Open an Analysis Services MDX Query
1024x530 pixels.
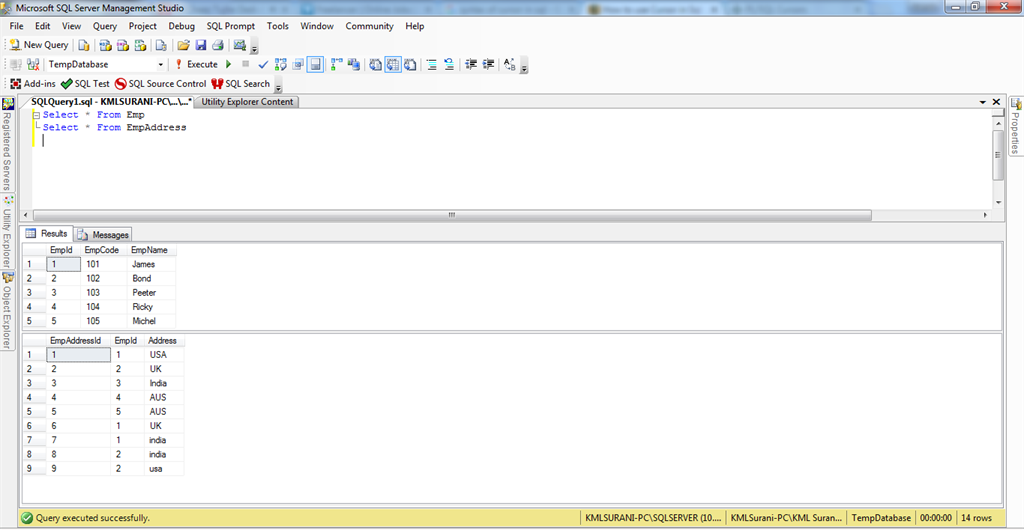coord(105,45)
